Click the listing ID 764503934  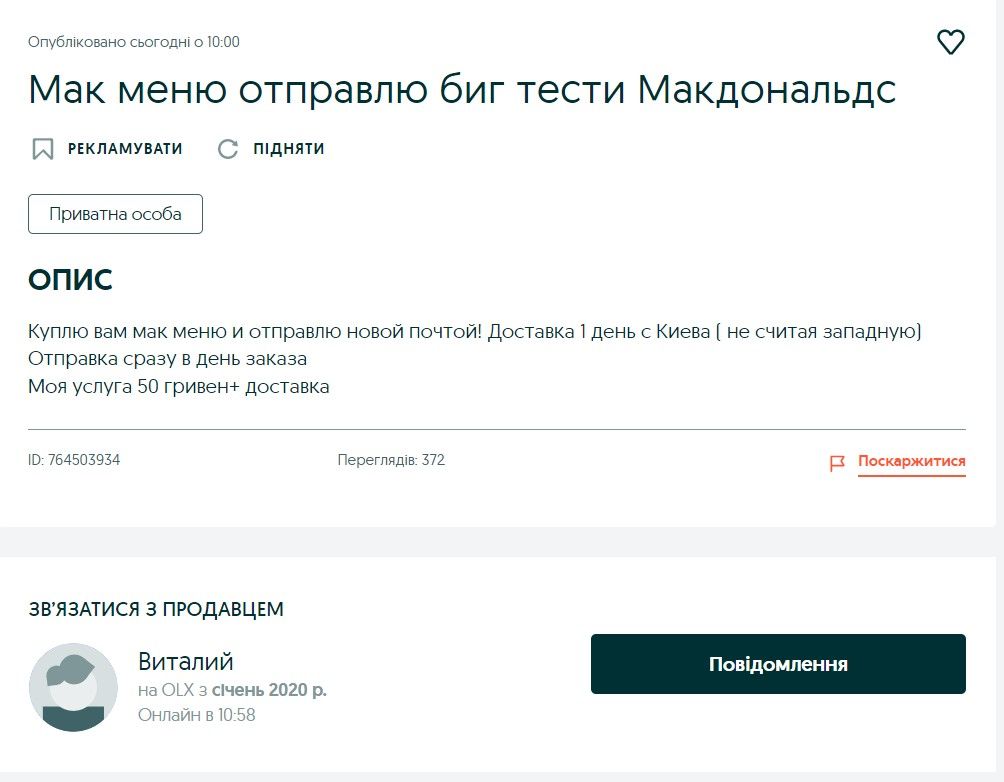(x=74, y=460)
